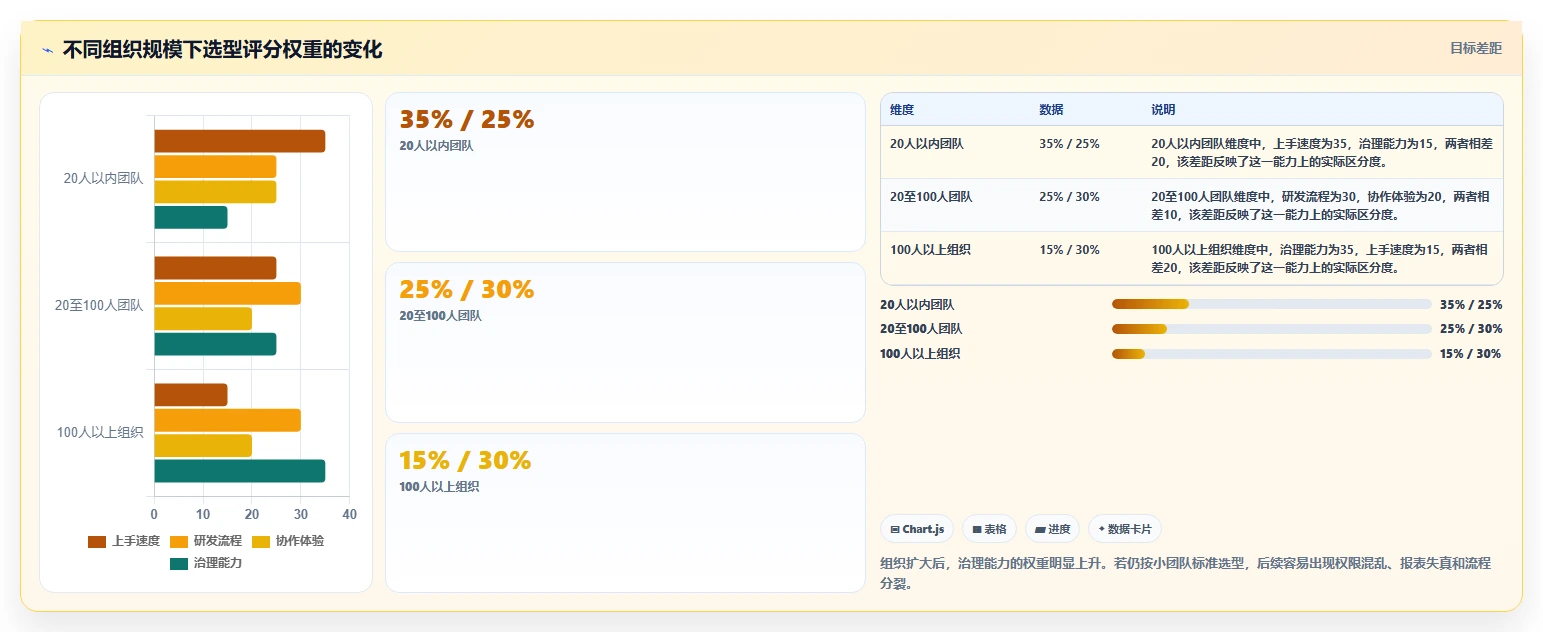Click the 20 tick on the chart x-axis
This screenshot has width=1543, height=632.
252,514
